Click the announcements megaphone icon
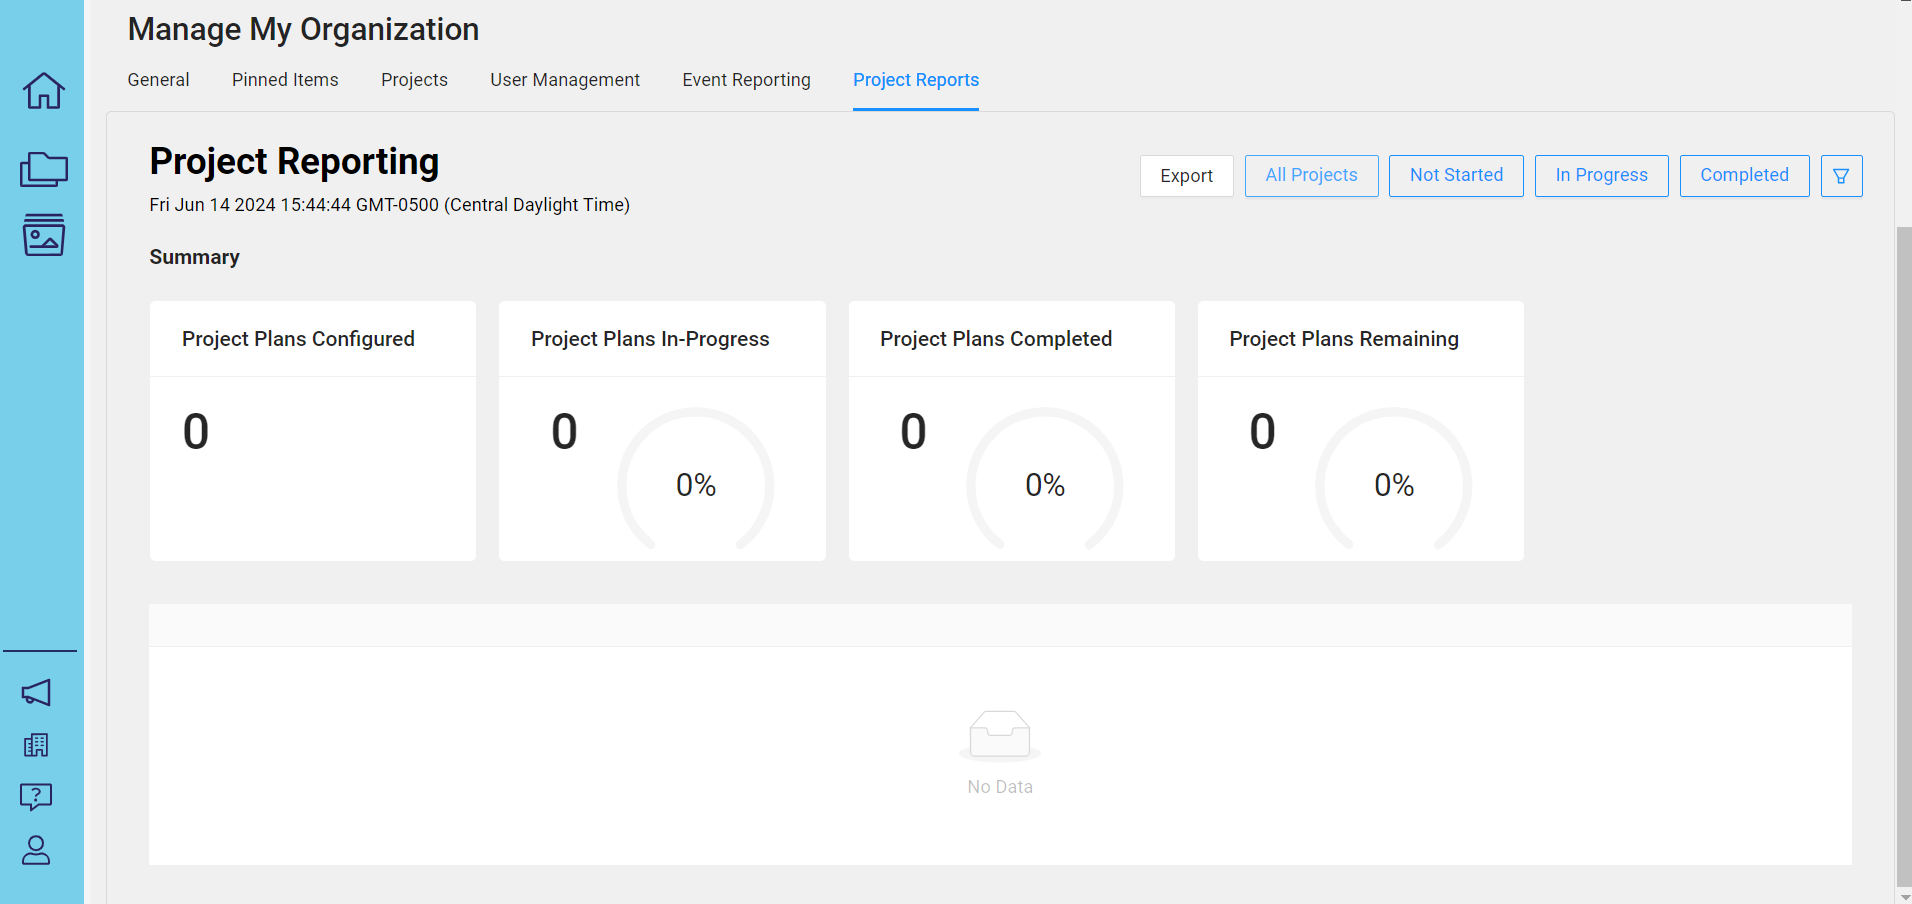Viewport: 1912px width, 904px height. pos(38,693)
